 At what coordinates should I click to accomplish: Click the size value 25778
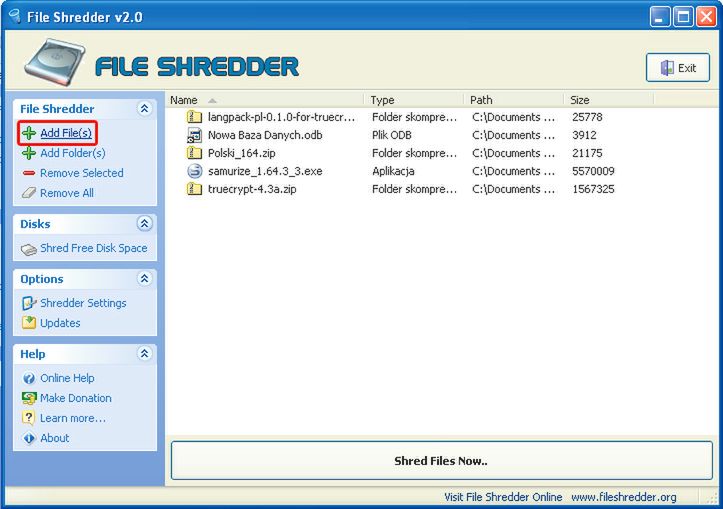tap(587, 117)
